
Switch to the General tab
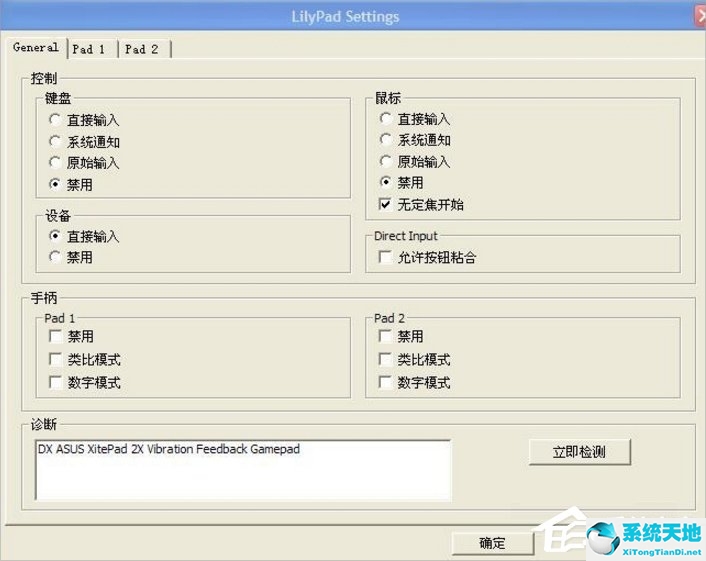tap(36, 47)
